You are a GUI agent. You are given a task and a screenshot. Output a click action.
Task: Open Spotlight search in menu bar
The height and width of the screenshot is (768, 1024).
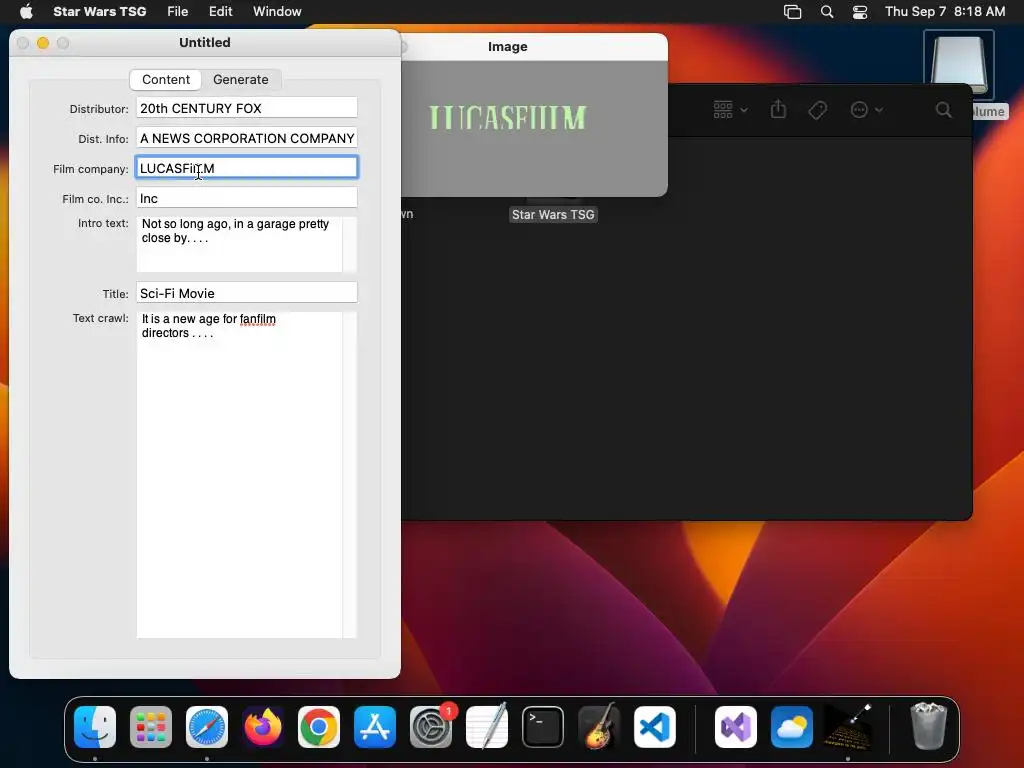tap(827, 12)
